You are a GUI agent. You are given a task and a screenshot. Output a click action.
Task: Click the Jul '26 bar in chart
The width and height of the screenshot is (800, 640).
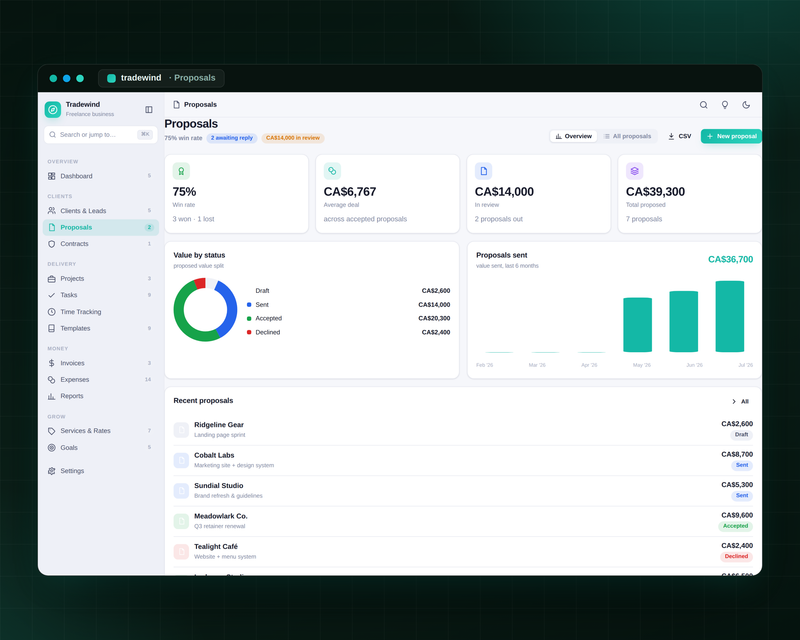730,316
